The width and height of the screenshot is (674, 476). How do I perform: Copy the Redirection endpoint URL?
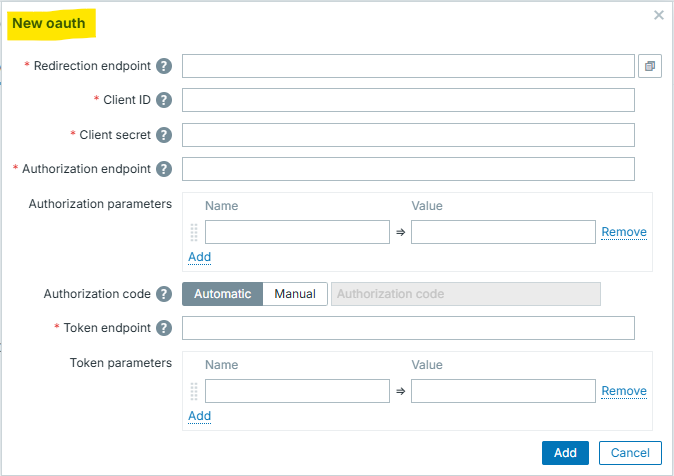[x=650, y=66]
